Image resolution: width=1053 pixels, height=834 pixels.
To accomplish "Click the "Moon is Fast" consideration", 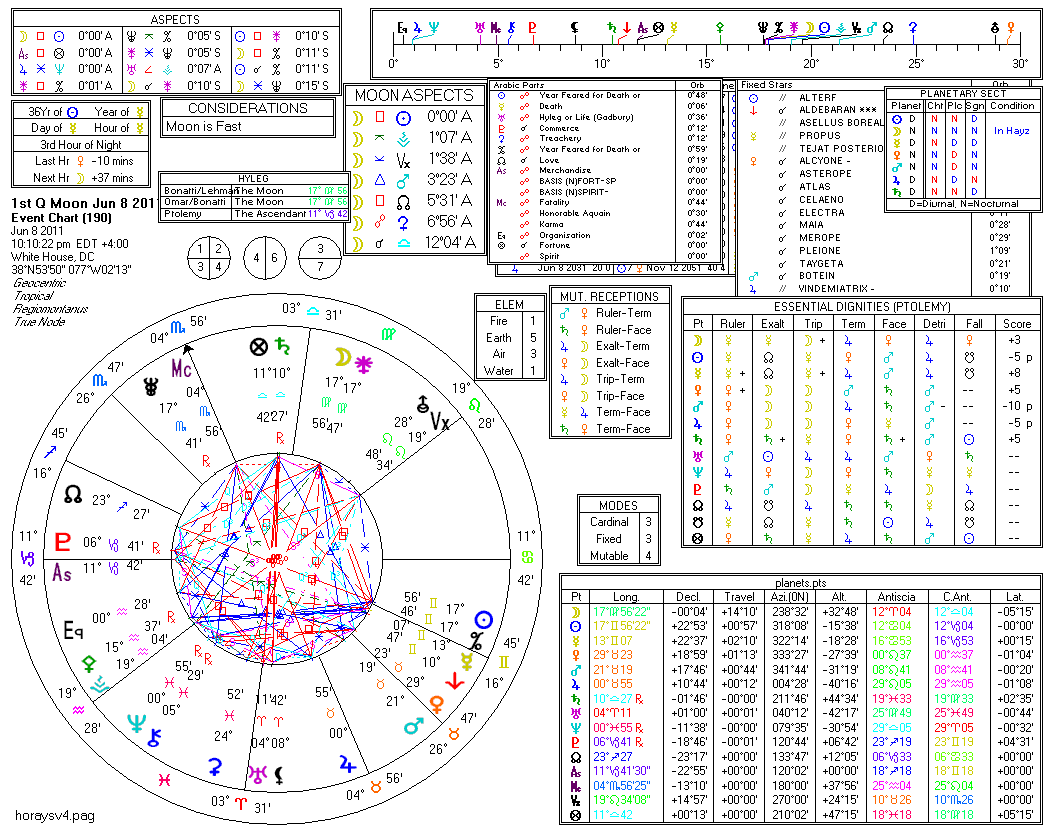I will pyautogui.click(x=203, y=126).
